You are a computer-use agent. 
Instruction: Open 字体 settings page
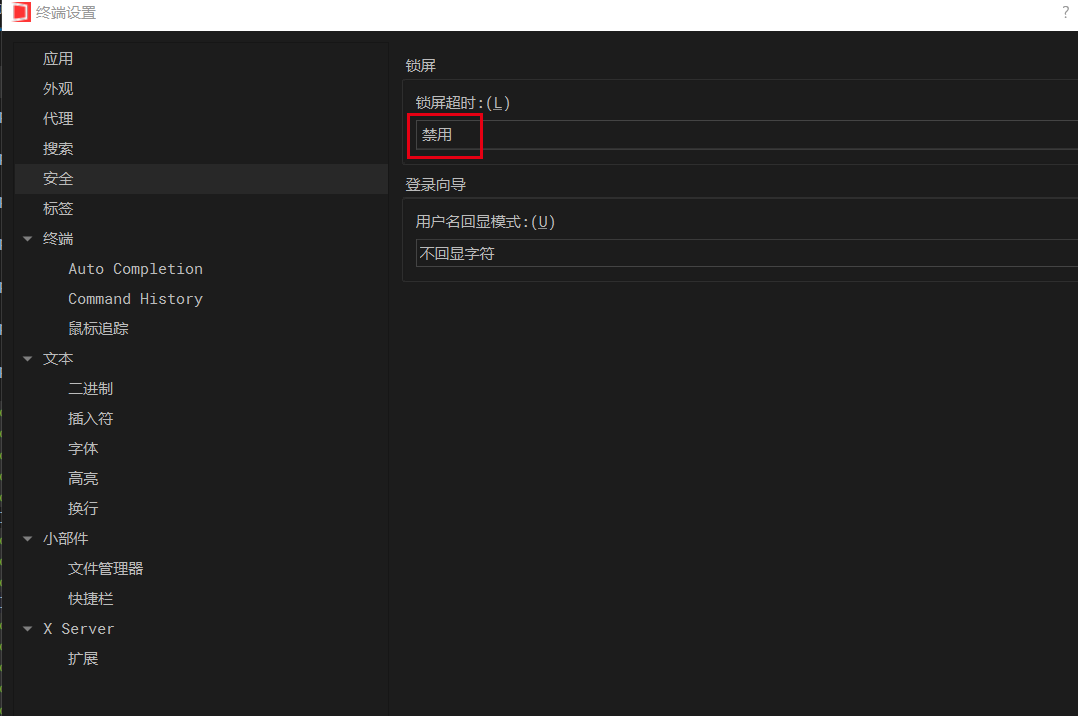click(x=83, y=448)
